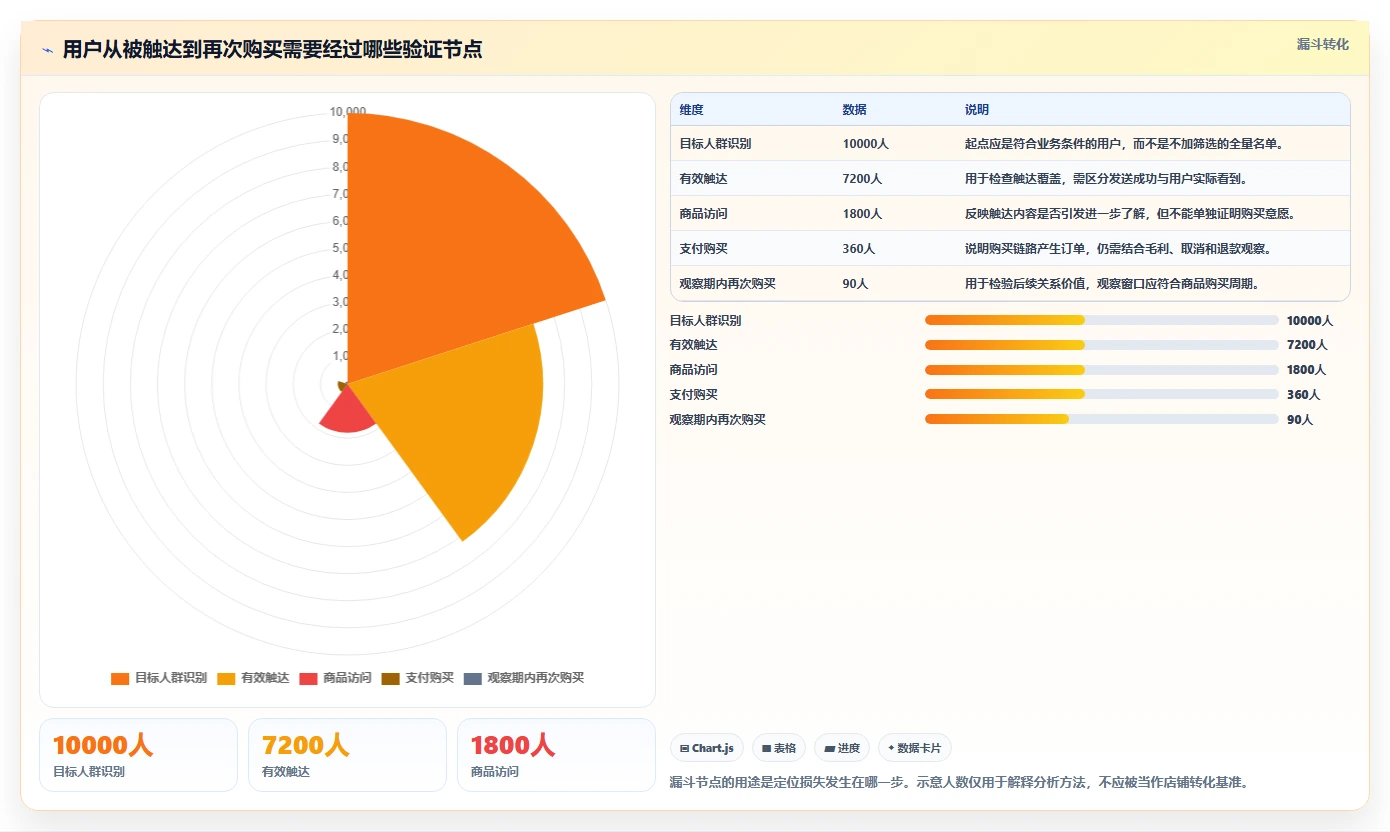The height and width of the screenshot is (832, 1390).
Task: Click the 目标人群识别 progress bar
Action: [x=1102, y=320]
